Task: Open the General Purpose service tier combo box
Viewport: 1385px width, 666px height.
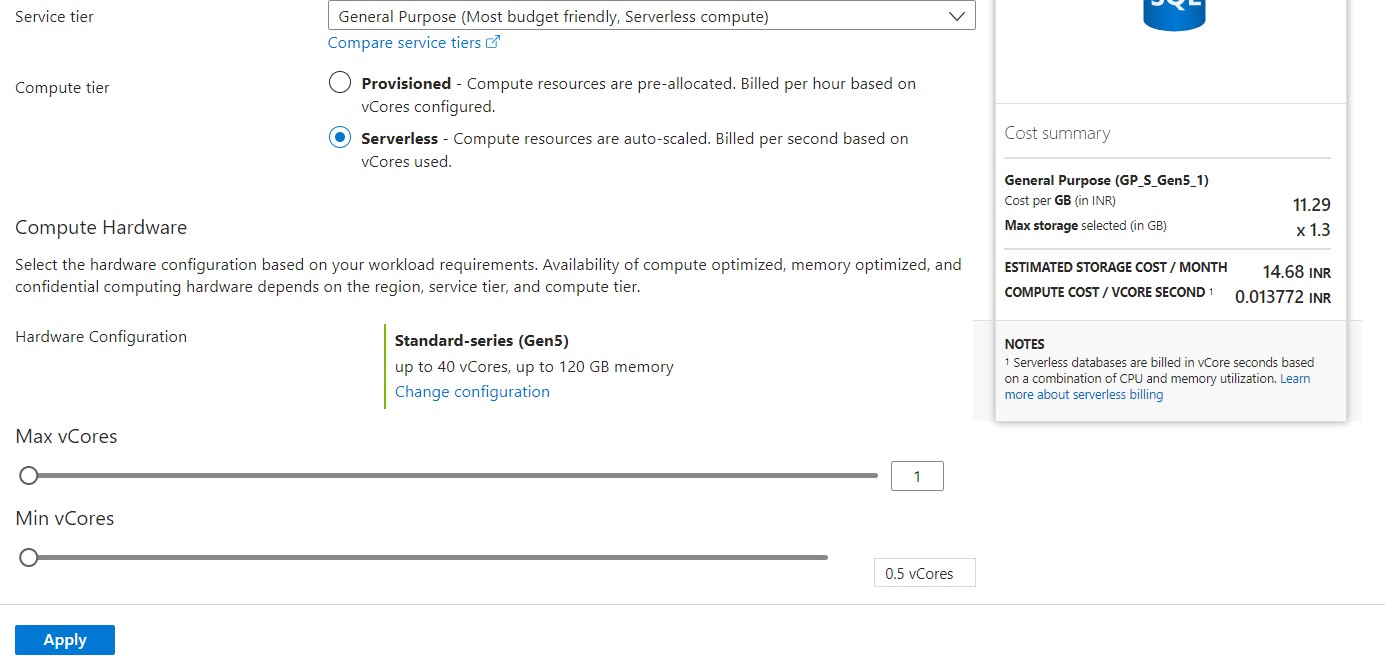Action: coord(650,15)
